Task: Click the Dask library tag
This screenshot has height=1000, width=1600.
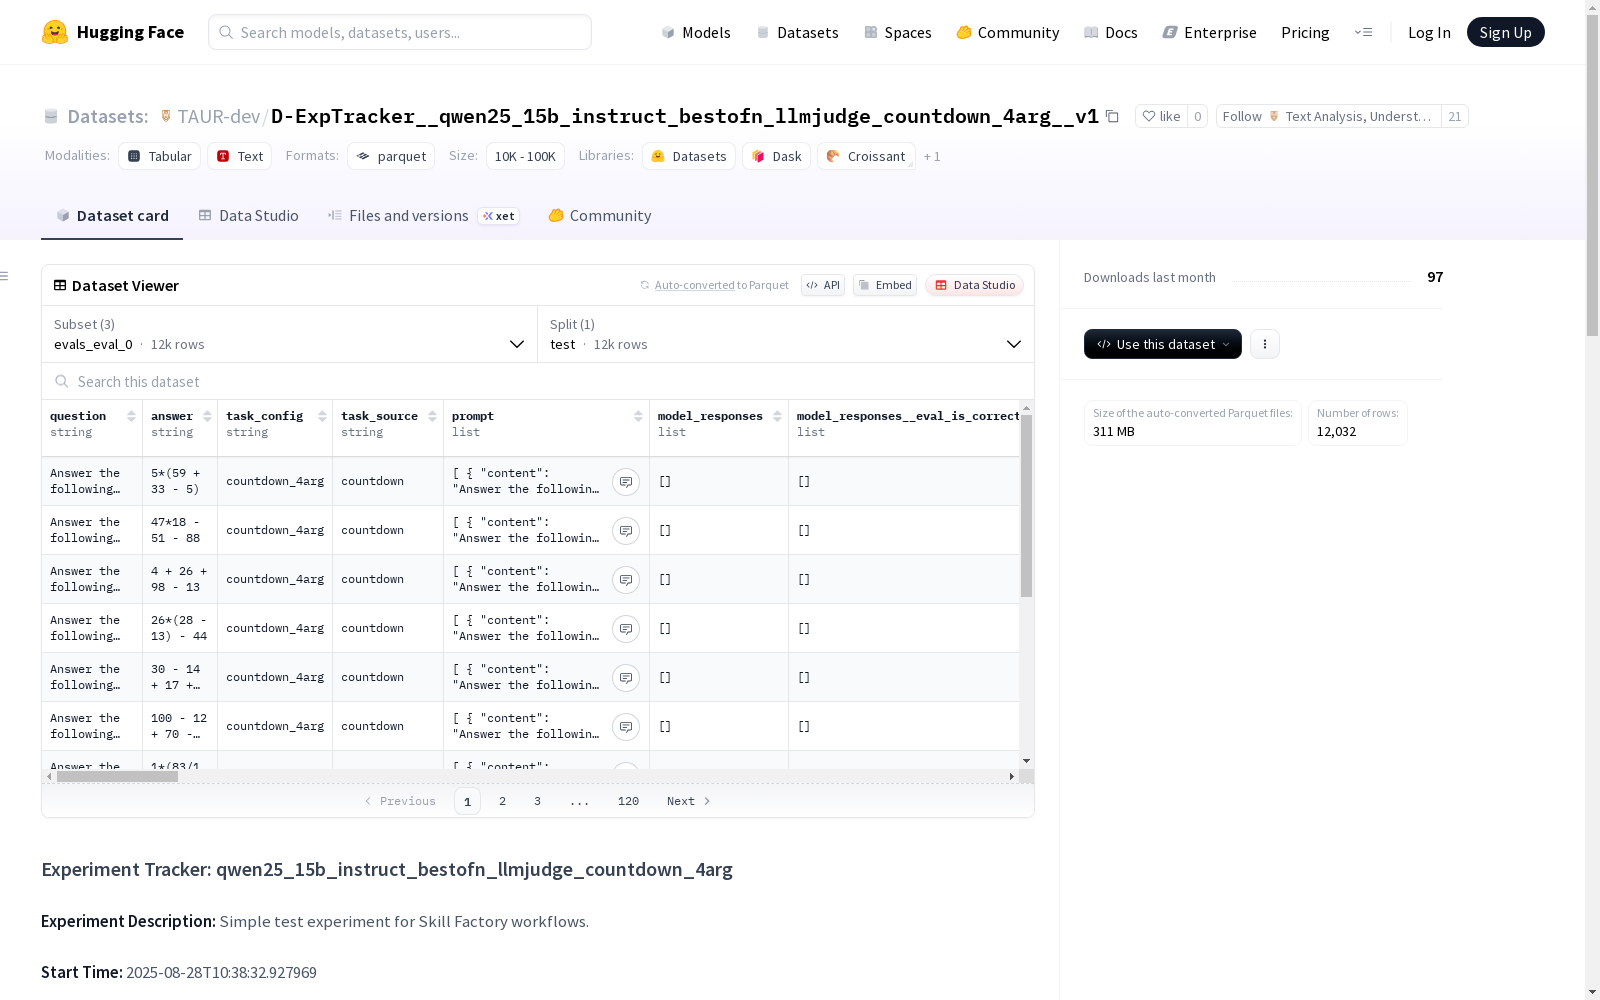Action: pyautogui.click(x=777, y=156)
